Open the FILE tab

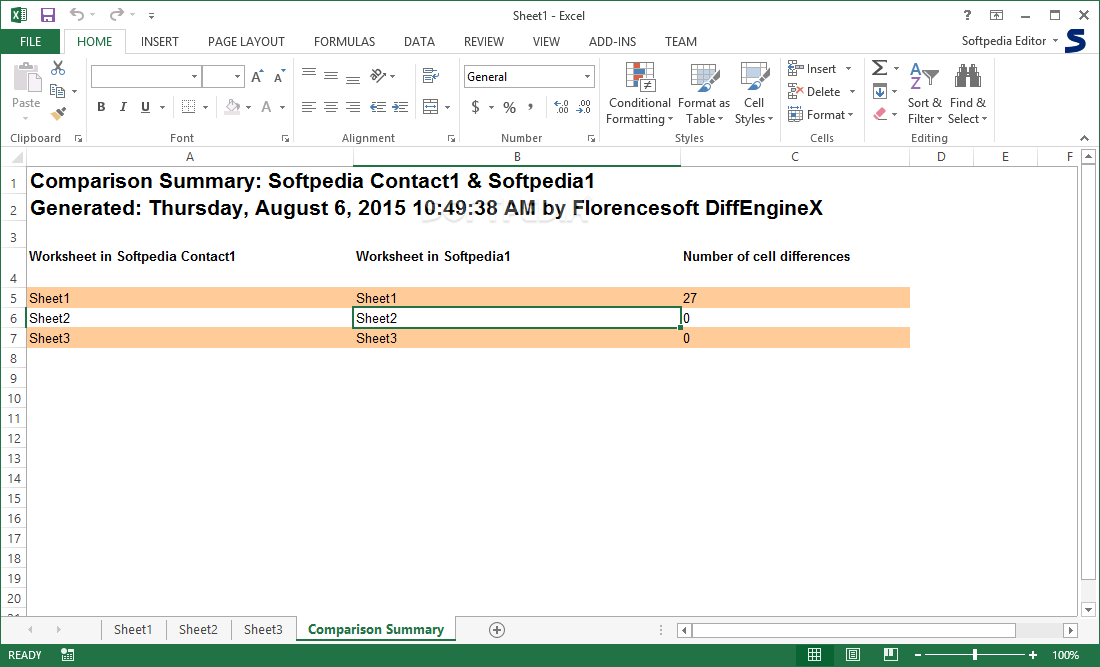[30, 41]
